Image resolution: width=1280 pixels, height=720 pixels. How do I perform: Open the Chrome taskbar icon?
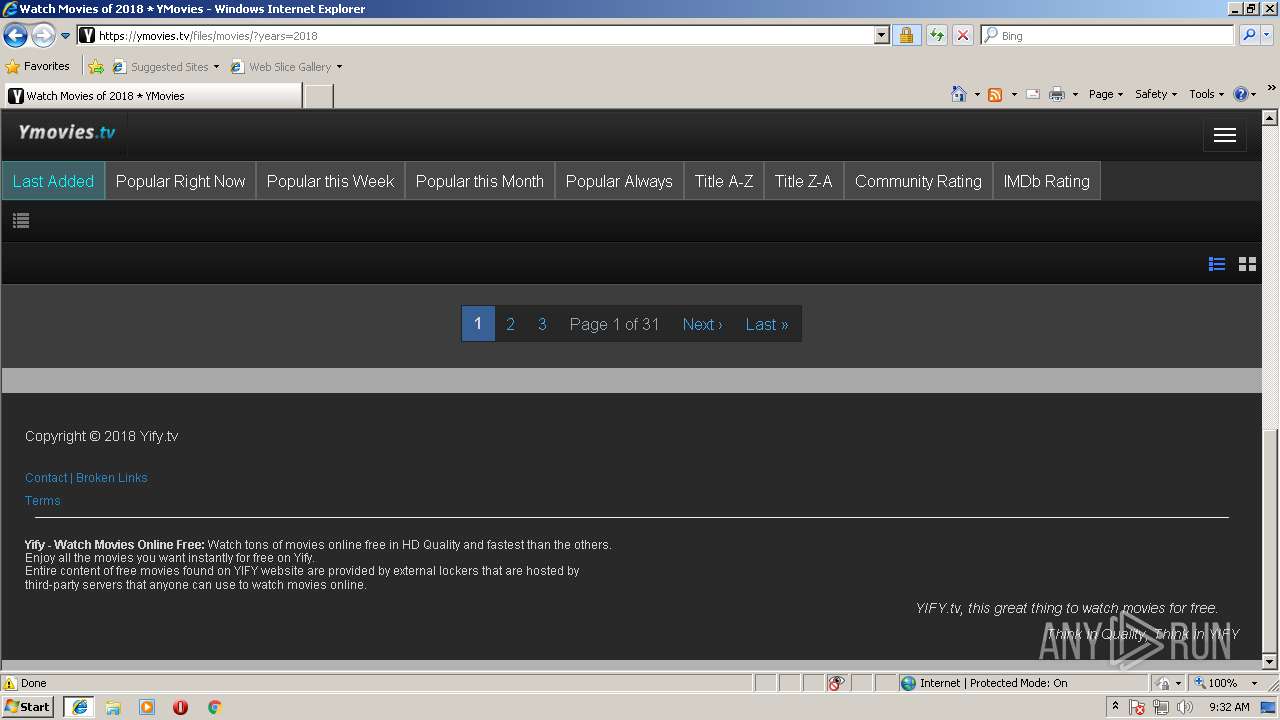point(214,707)
